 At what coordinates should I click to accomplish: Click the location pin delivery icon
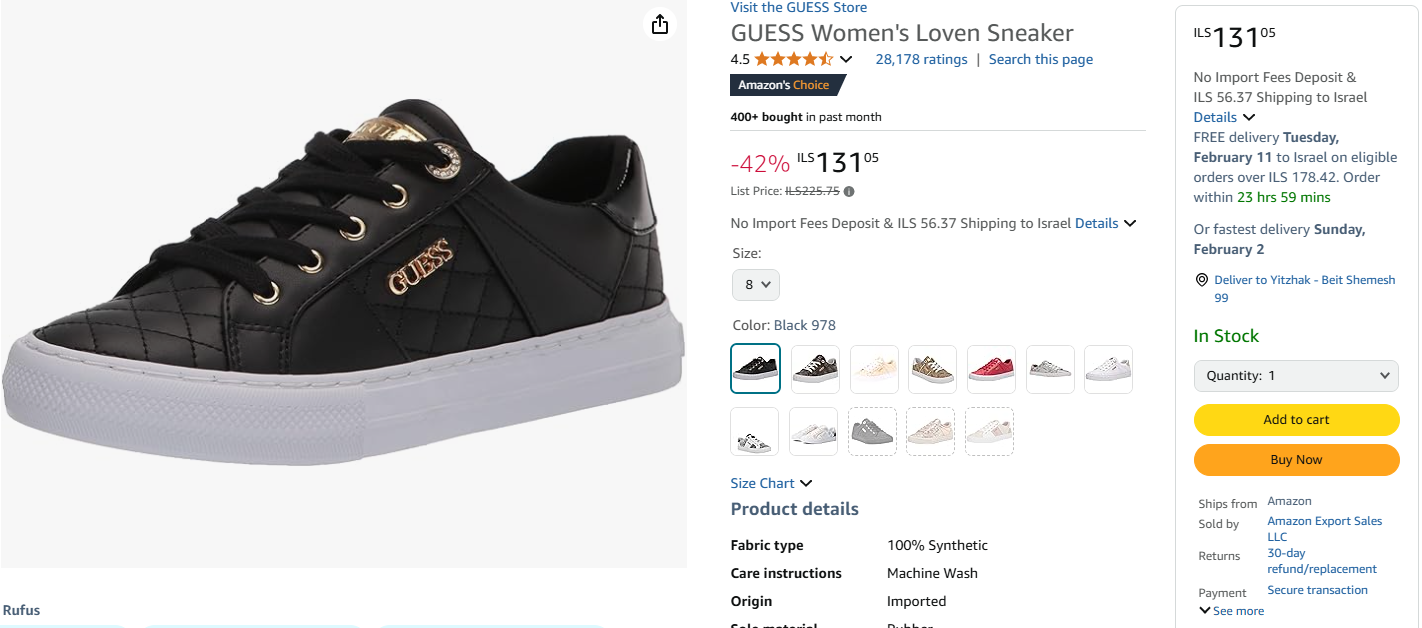1201,280
